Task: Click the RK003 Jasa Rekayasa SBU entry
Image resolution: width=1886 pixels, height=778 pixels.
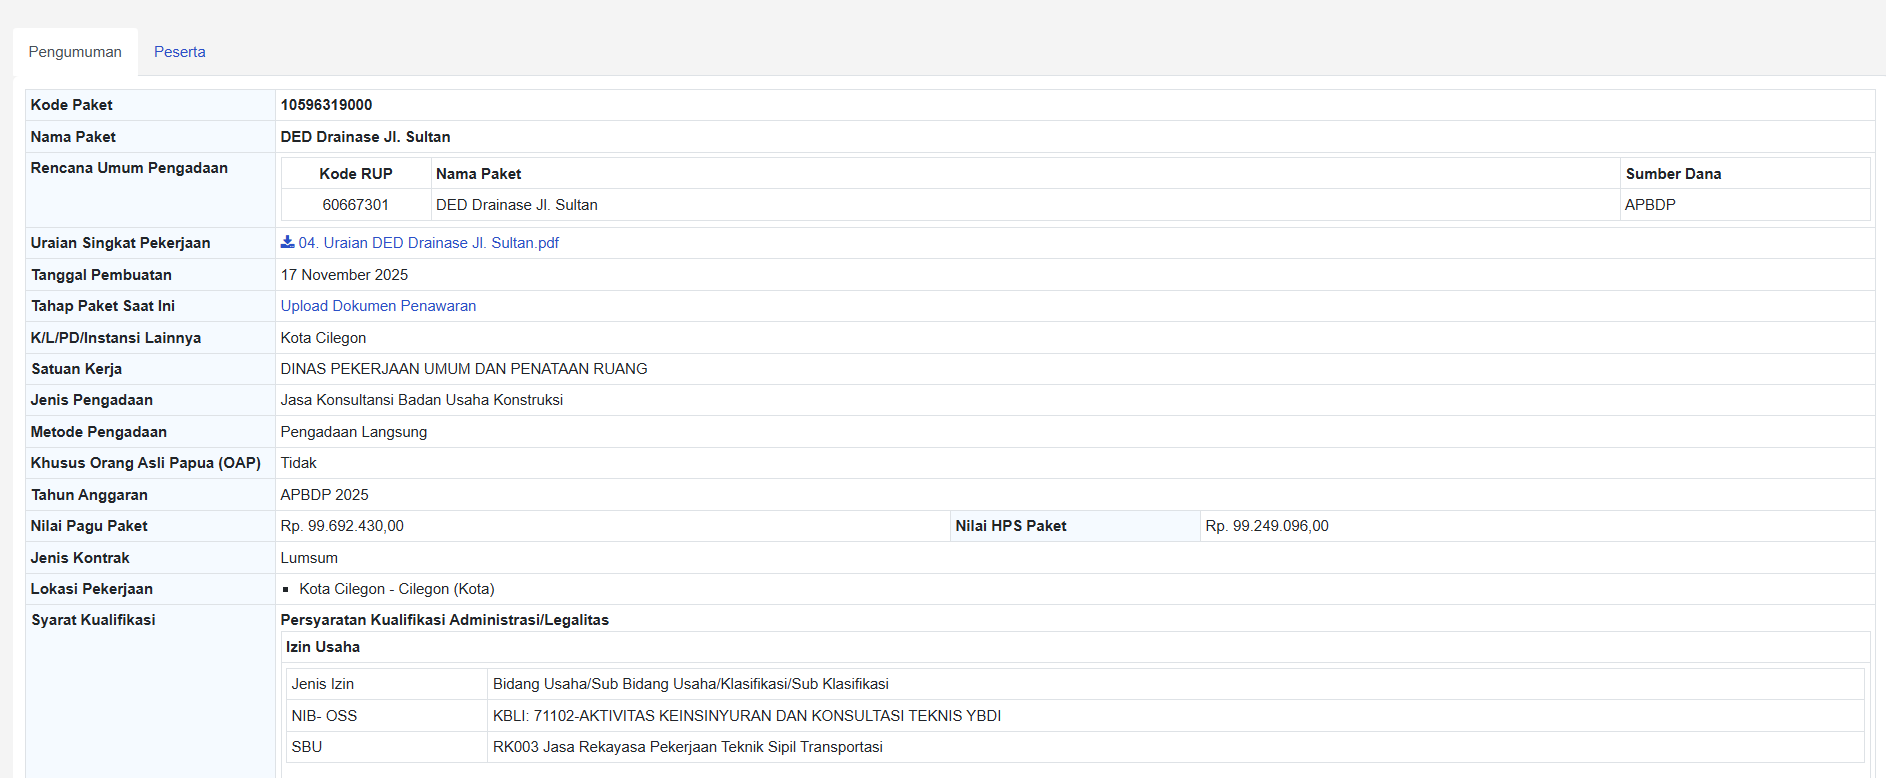Action: point(687,747)
